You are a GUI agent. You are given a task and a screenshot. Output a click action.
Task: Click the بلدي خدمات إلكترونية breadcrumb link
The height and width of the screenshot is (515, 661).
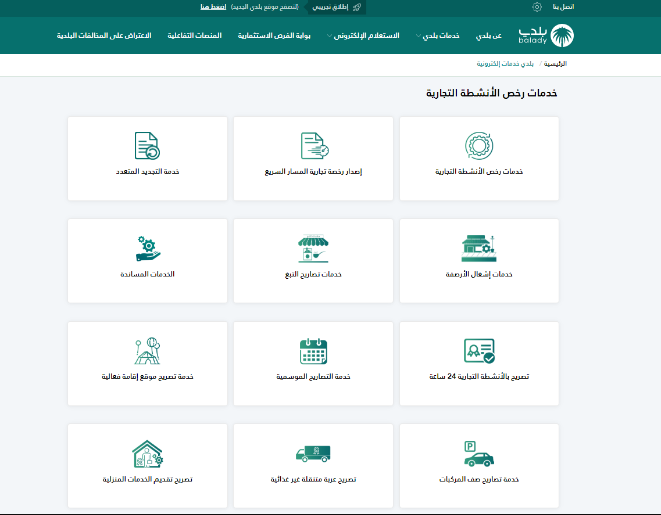[x=505, y=64]
